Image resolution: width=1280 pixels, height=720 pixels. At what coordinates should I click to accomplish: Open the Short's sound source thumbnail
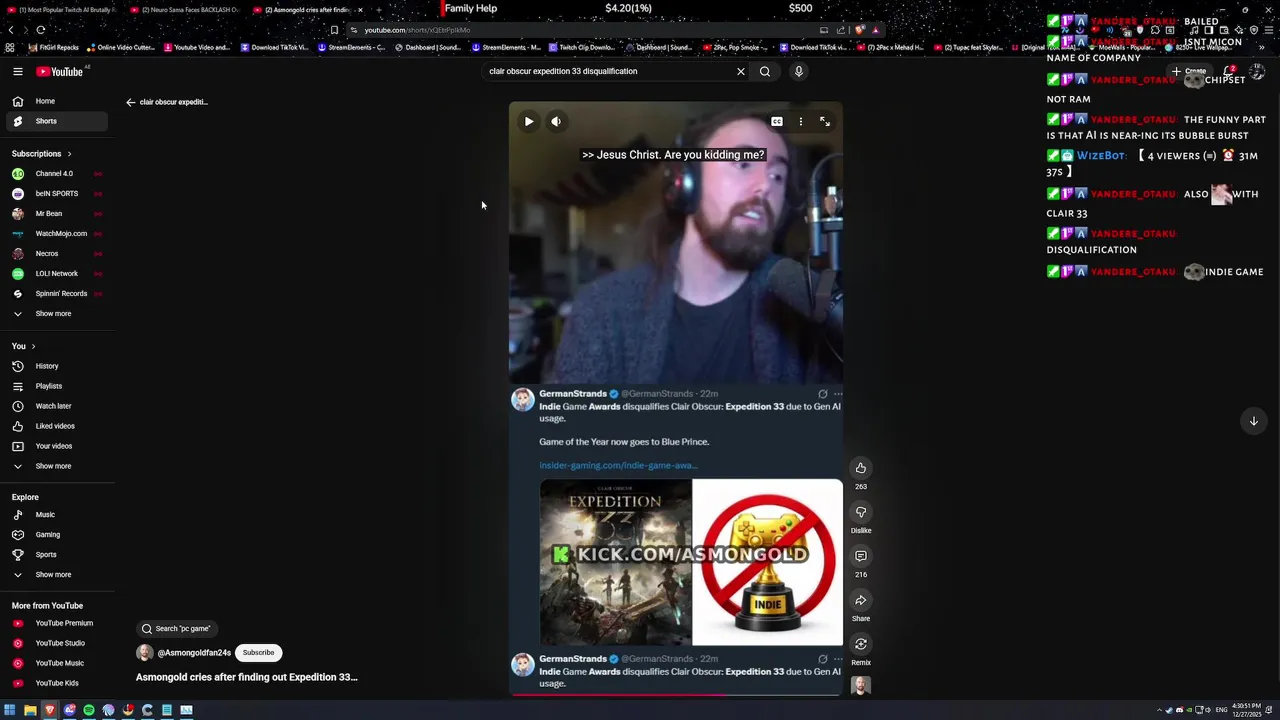tap(860, 686)
